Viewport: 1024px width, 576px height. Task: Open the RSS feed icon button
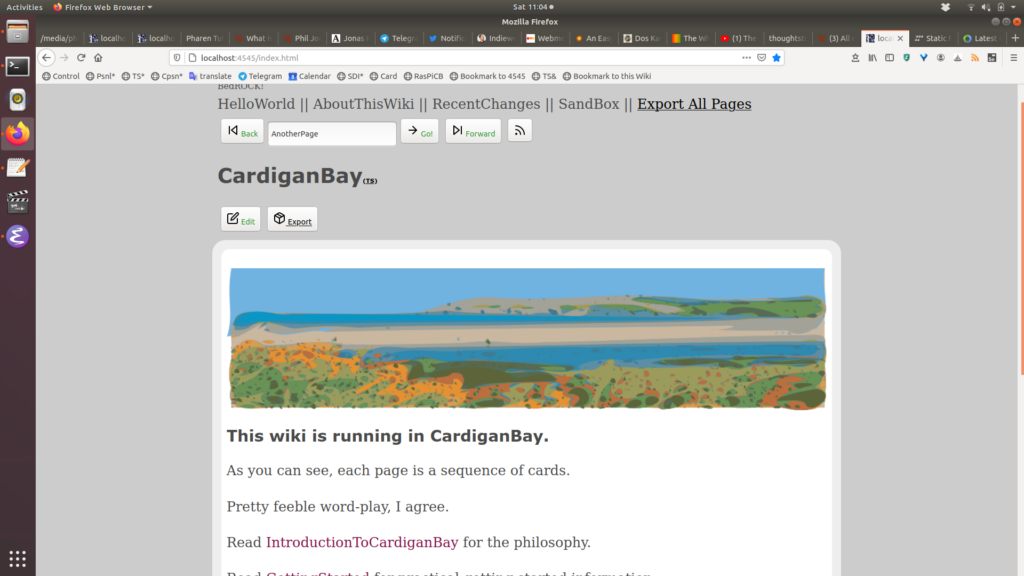click(520, 131)
